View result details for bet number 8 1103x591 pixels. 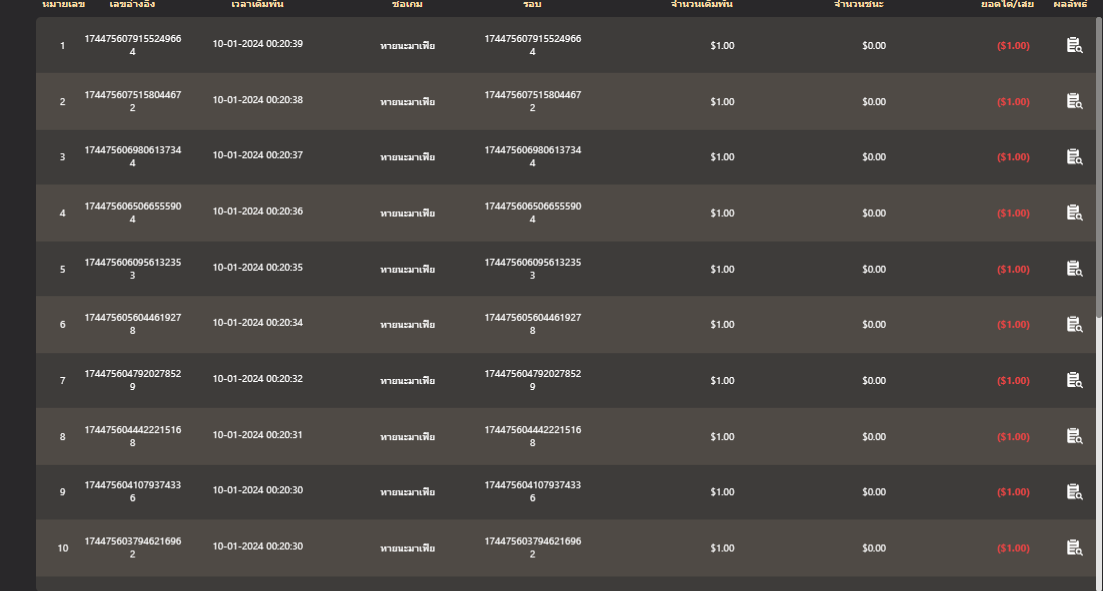1075,436
